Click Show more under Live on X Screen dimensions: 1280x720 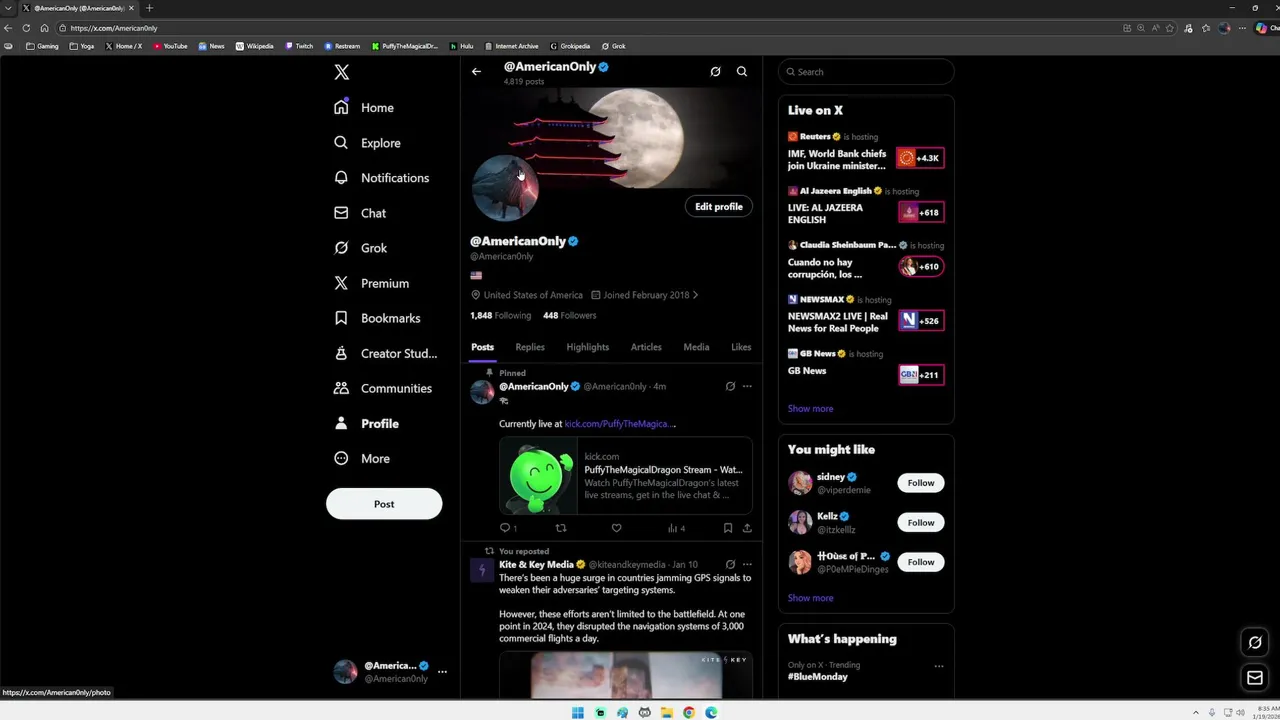[810, 408]
